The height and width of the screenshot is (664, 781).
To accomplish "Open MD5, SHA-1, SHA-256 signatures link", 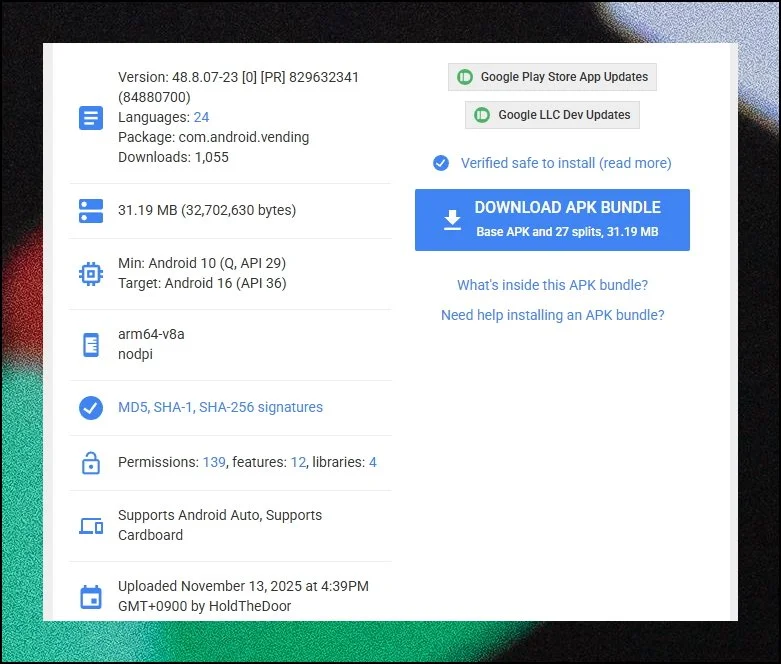I will [220, 407].
